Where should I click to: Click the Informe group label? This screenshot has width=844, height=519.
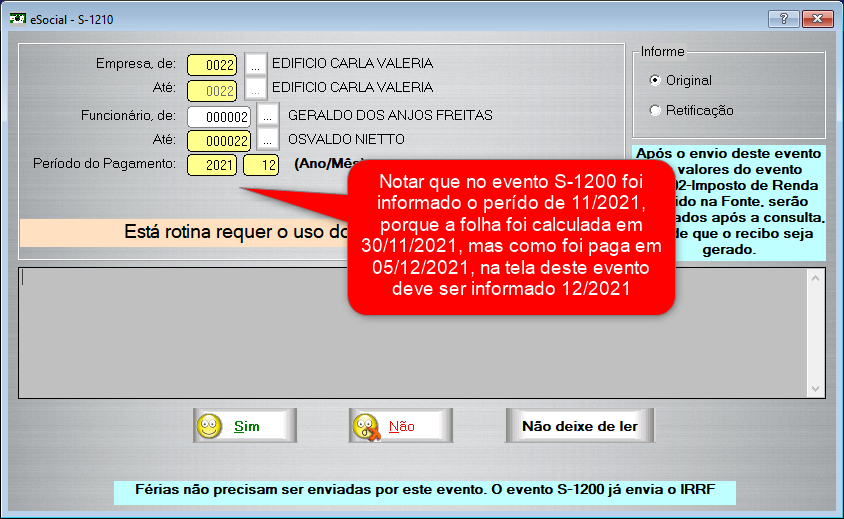coord(663,52)
